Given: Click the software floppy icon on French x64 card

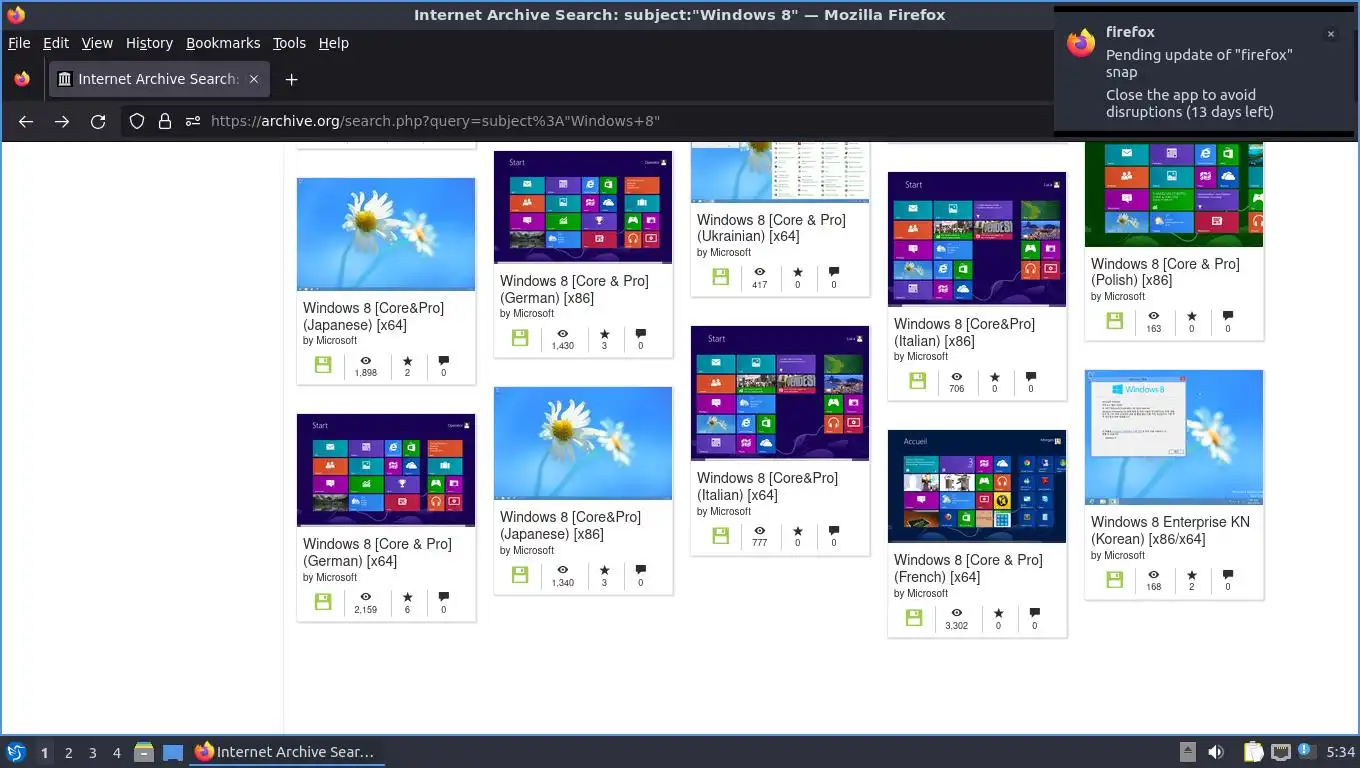Looking at the screenshot, I should tap(914, 618).
